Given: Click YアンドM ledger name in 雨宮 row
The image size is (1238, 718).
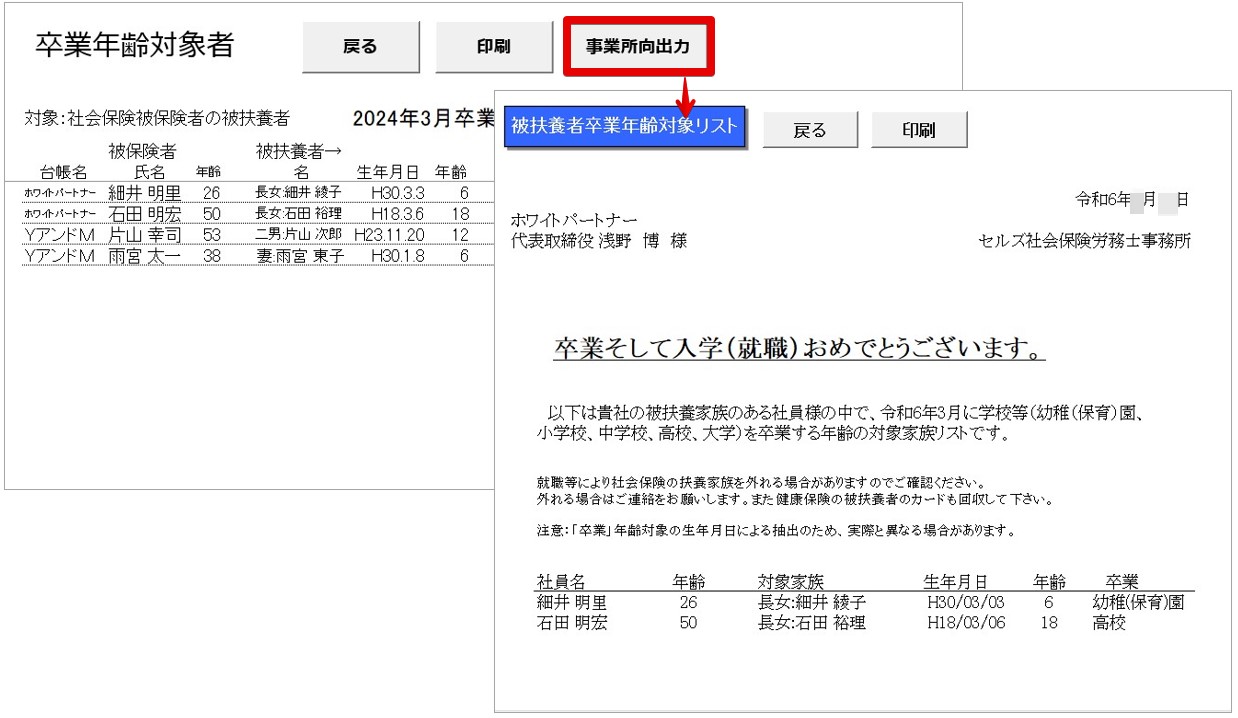Looking at the screenshot, I should tap(59, 256).
